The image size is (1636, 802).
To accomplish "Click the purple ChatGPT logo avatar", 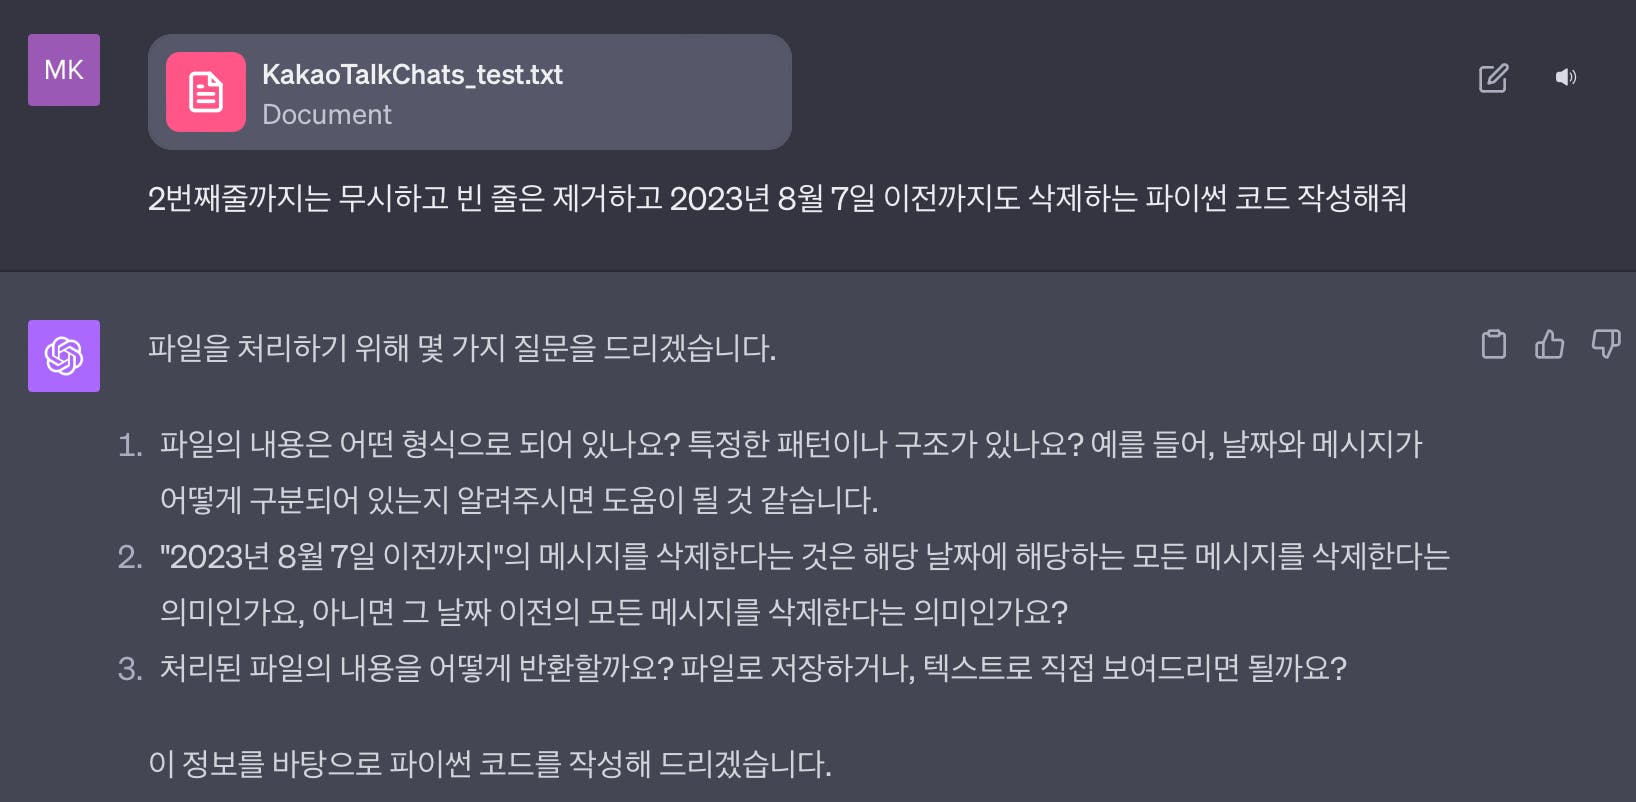I will pos(64,356).
